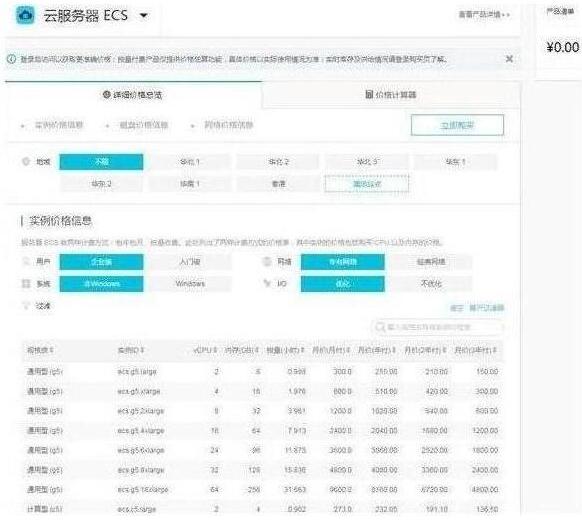Click the 用户 person icon
The image size is (582, 527).
point(26,262)
